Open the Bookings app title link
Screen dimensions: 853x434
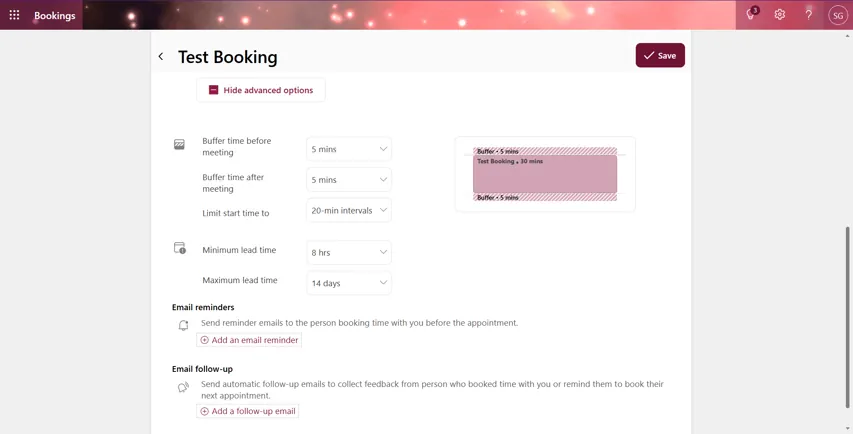pyautogui.click(x=54, y=15)
